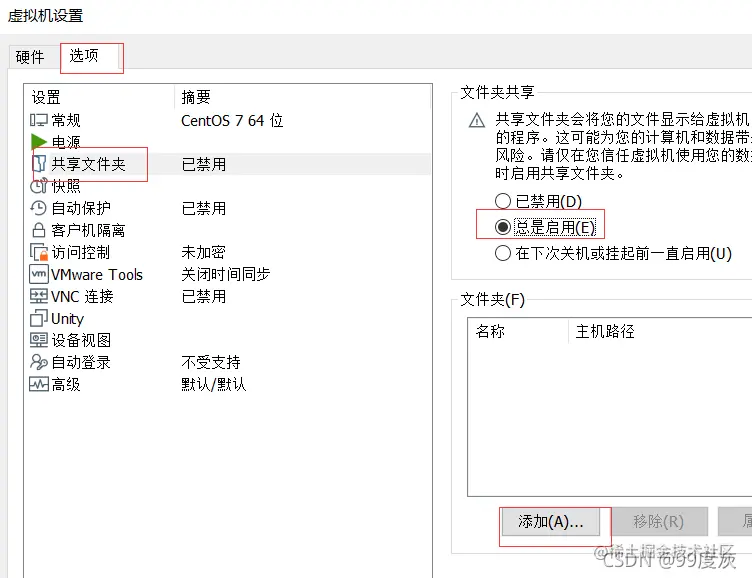Select the 客户机隔离 settings row label
The image size is (752, 578).
88,230
